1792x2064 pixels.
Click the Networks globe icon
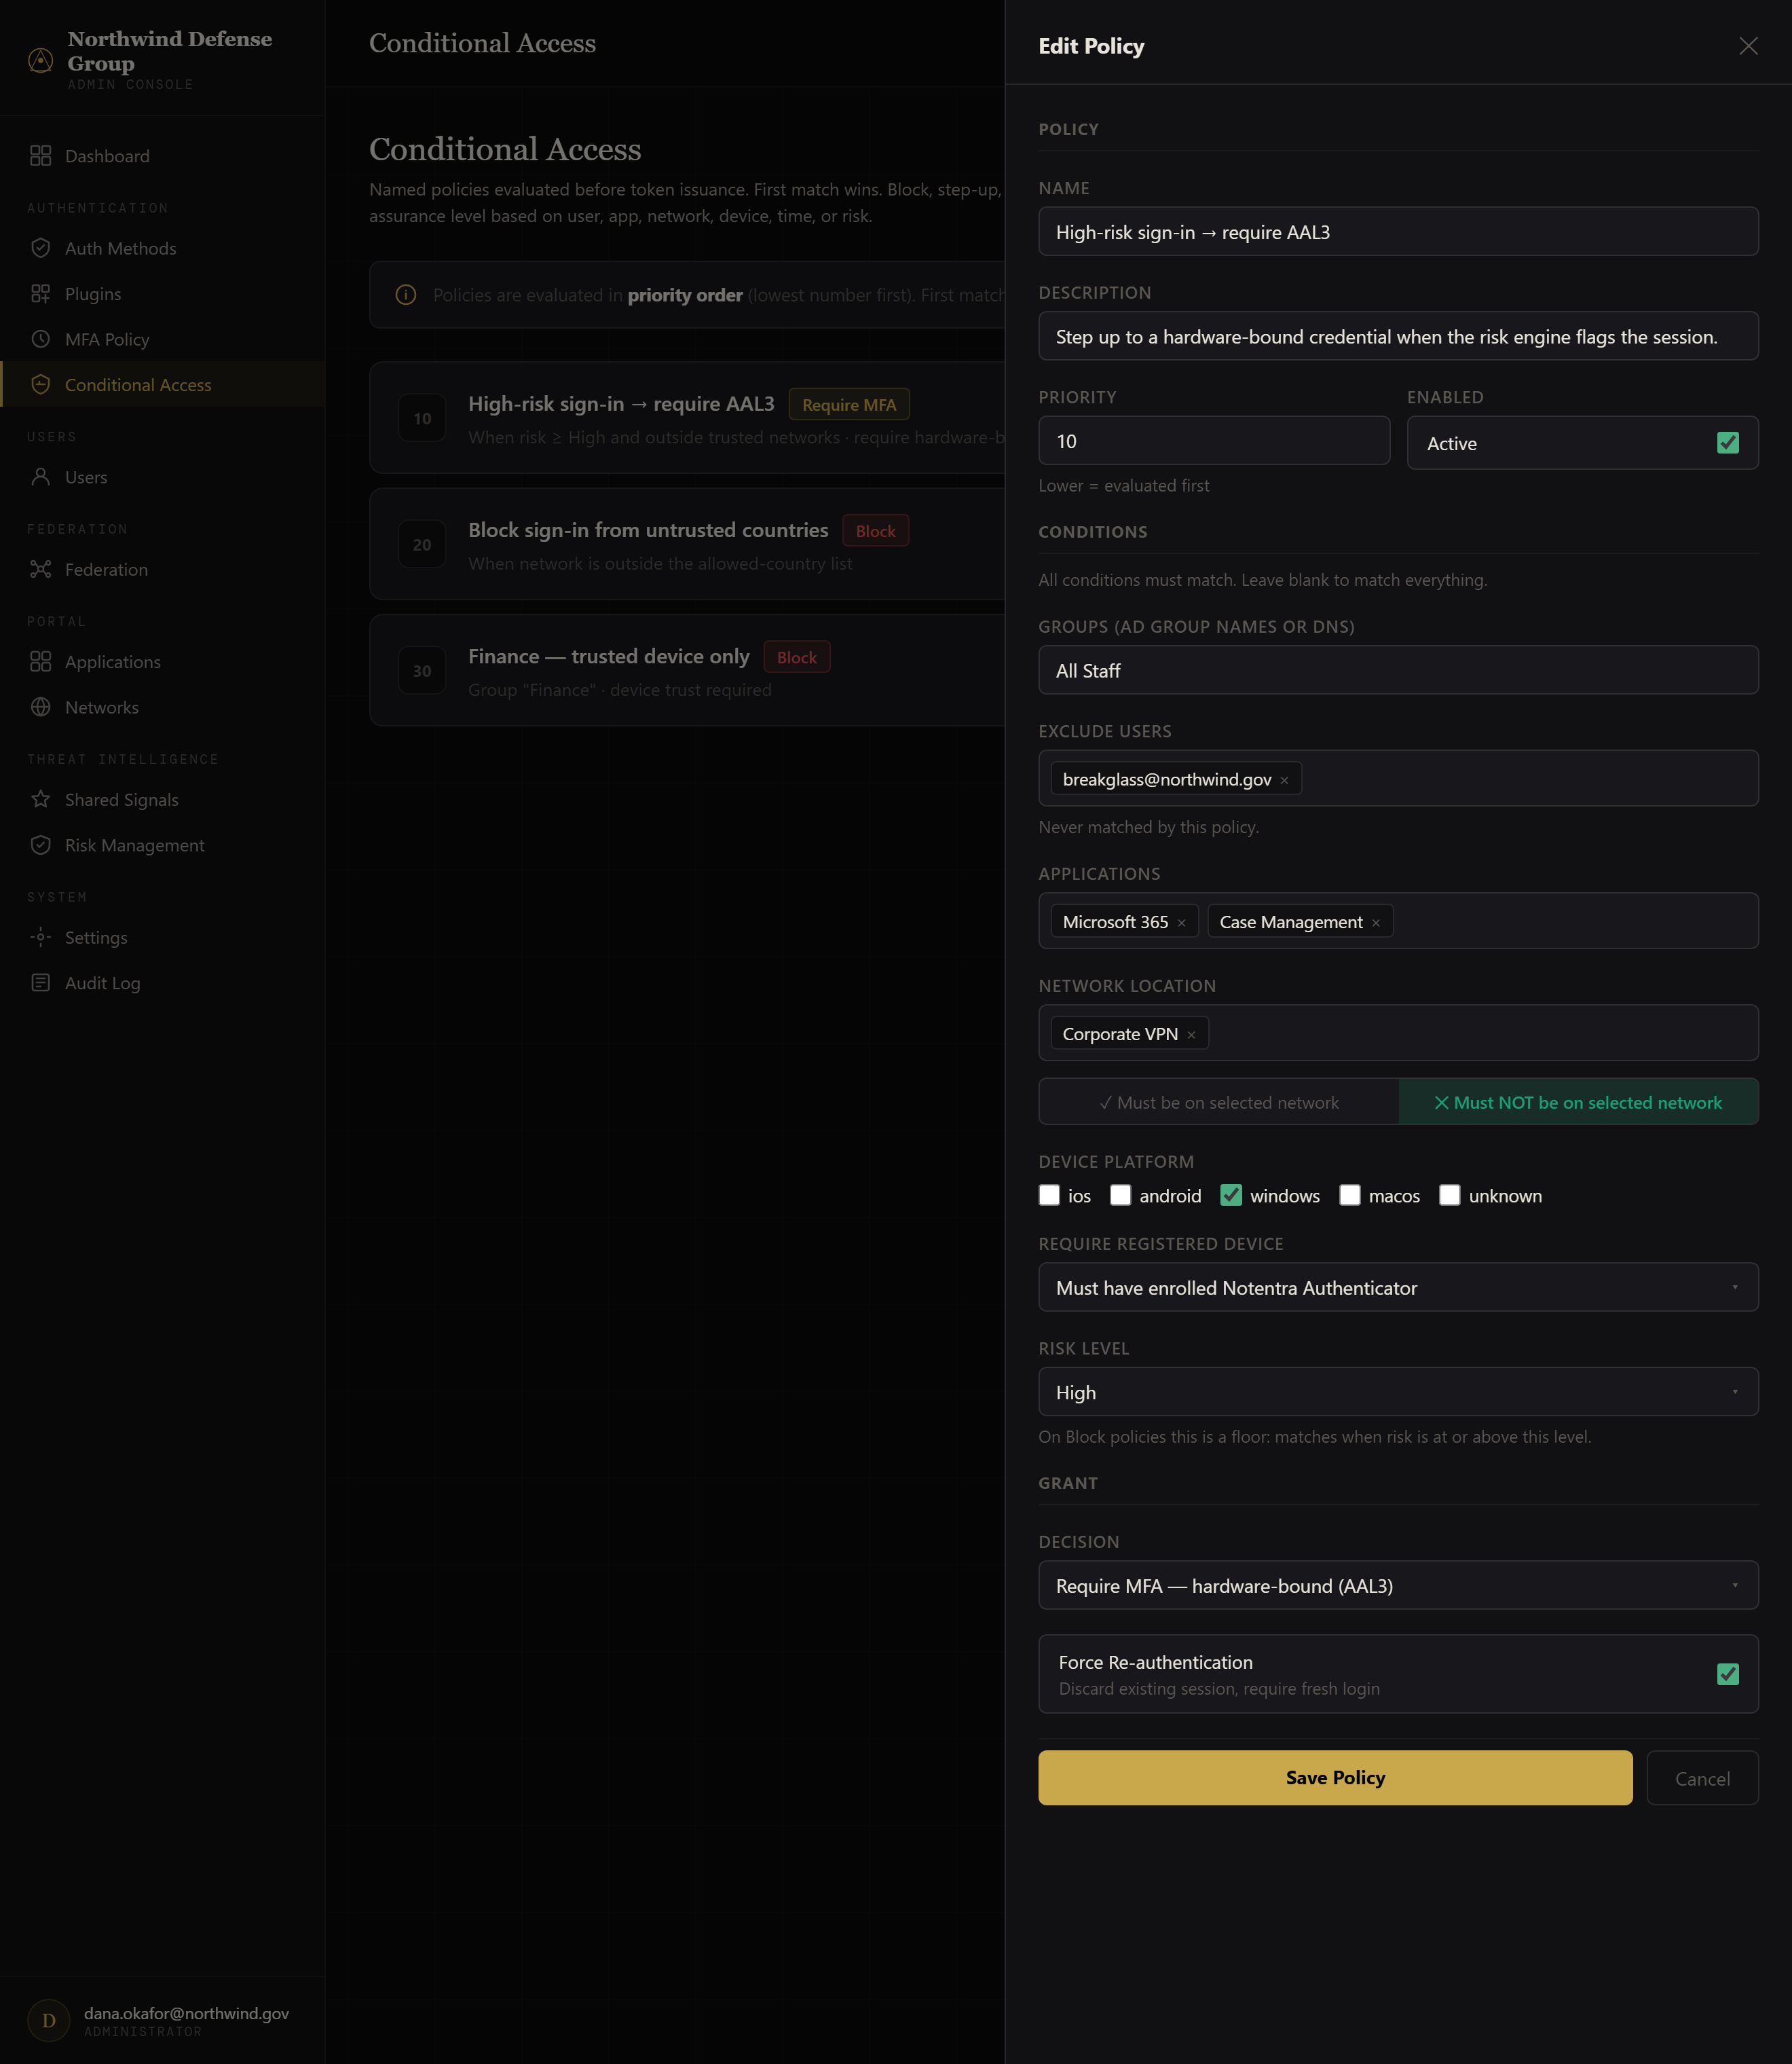click(x=40, y=707)
